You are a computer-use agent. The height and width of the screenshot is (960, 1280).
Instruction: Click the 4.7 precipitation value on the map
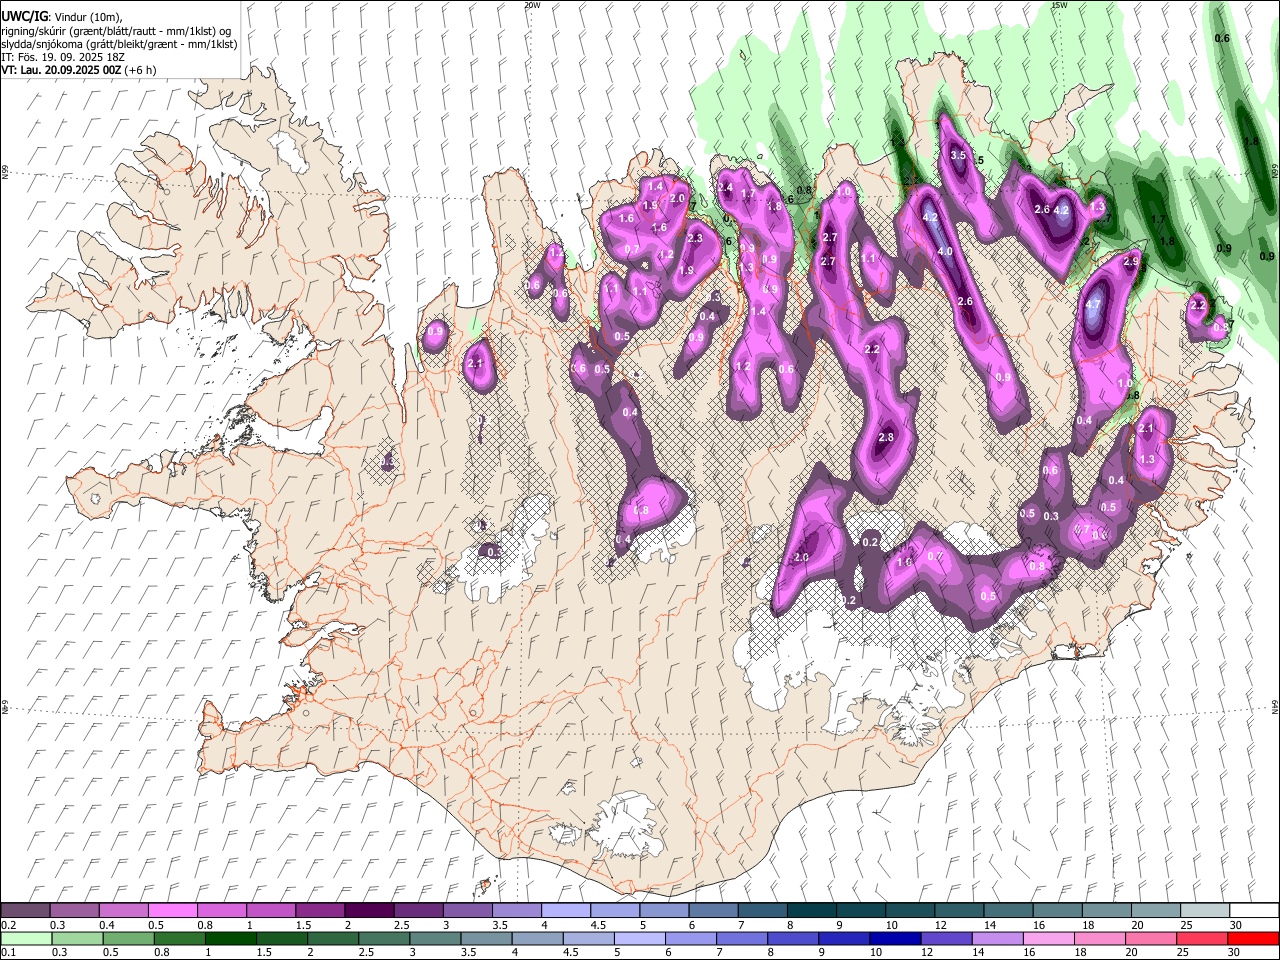1092,305
